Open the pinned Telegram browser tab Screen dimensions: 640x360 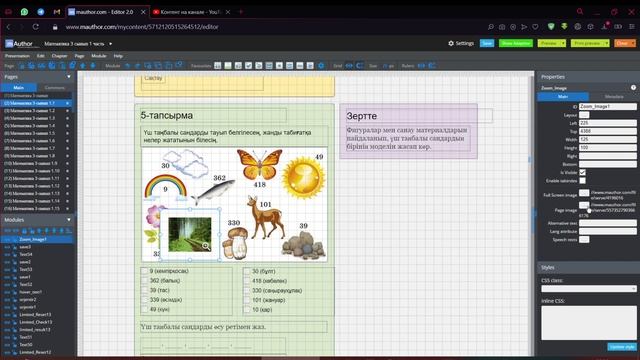41,12
